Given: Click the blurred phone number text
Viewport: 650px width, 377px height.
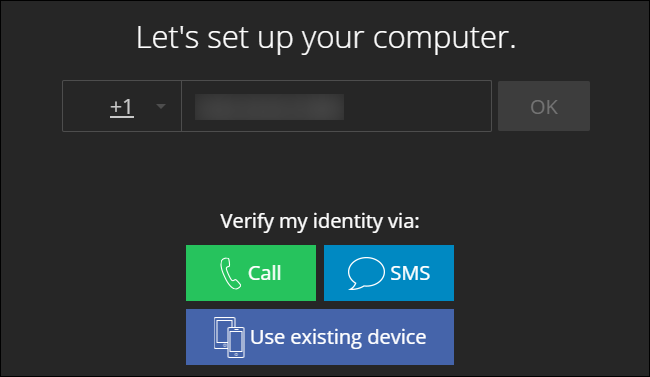Looking at the screenshot, I should [269, 107].
